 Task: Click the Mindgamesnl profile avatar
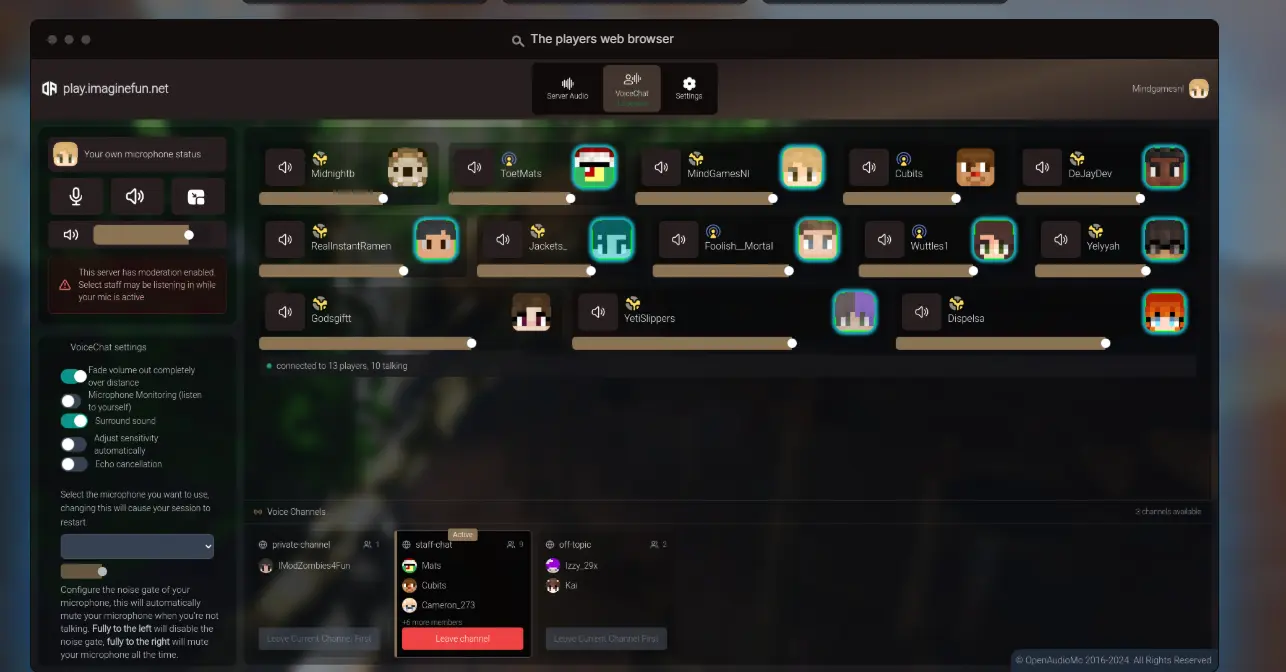pos(1198,88)
